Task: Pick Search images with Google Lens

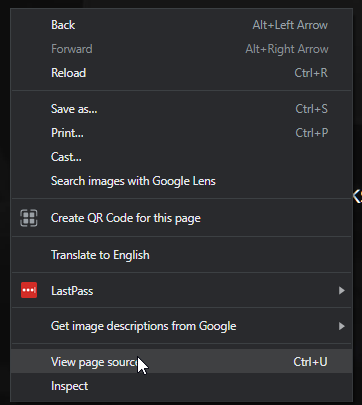Action: coord(182,181)
